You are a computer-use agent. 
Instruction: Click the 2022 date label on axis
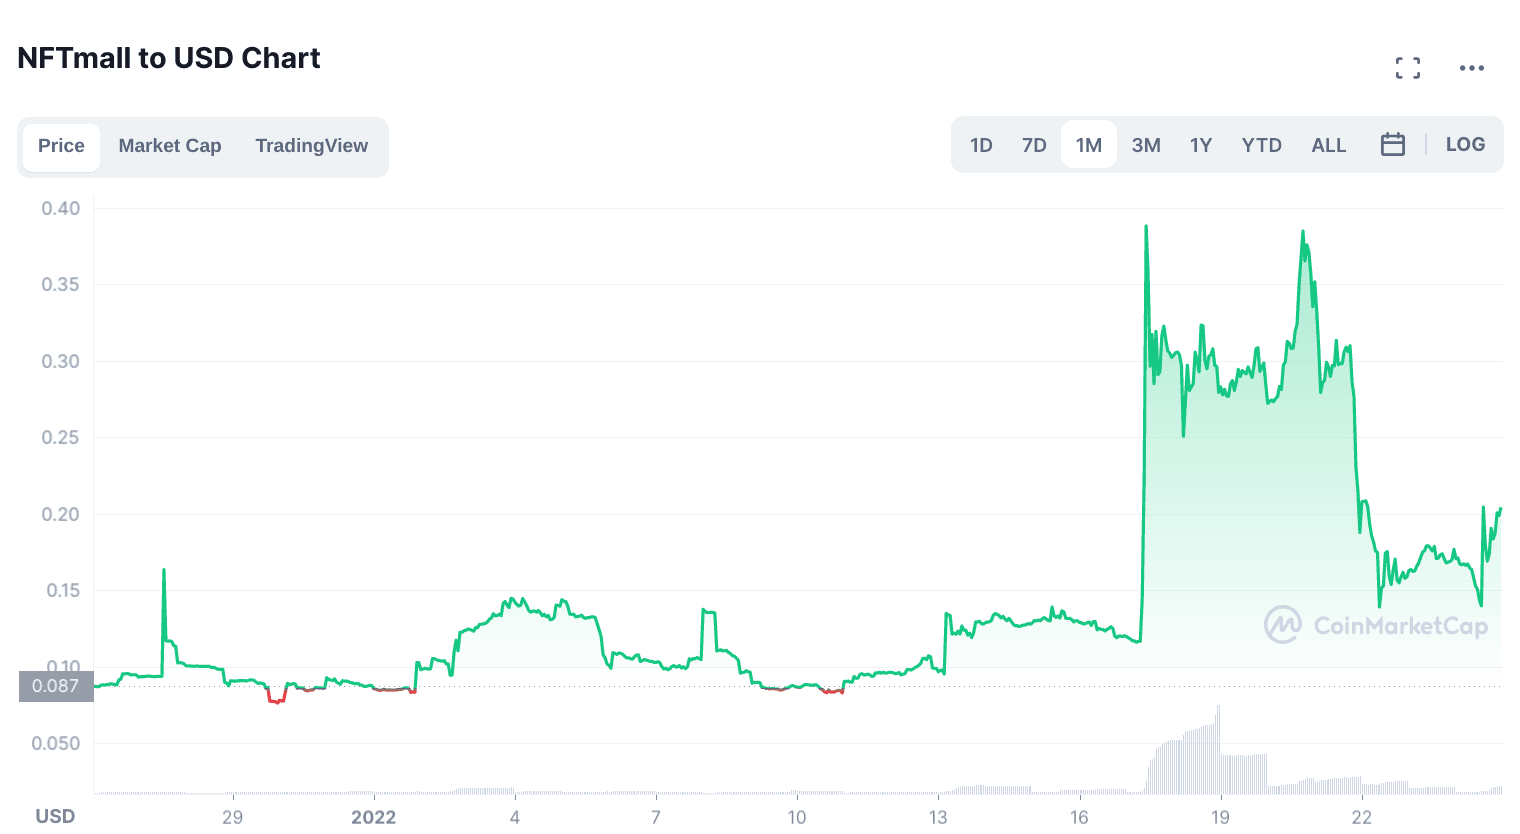point(373,816)
